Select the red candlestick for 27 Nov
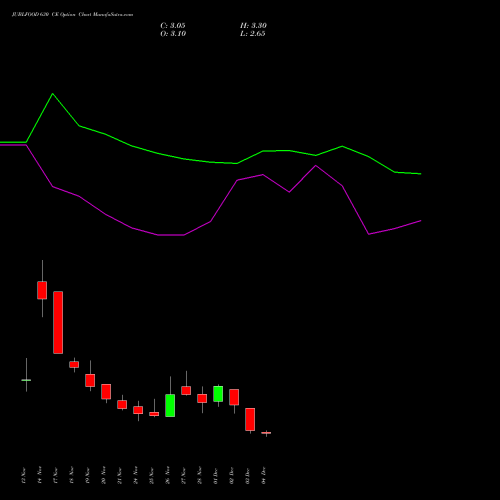500x500 pixels. [186, 390]
